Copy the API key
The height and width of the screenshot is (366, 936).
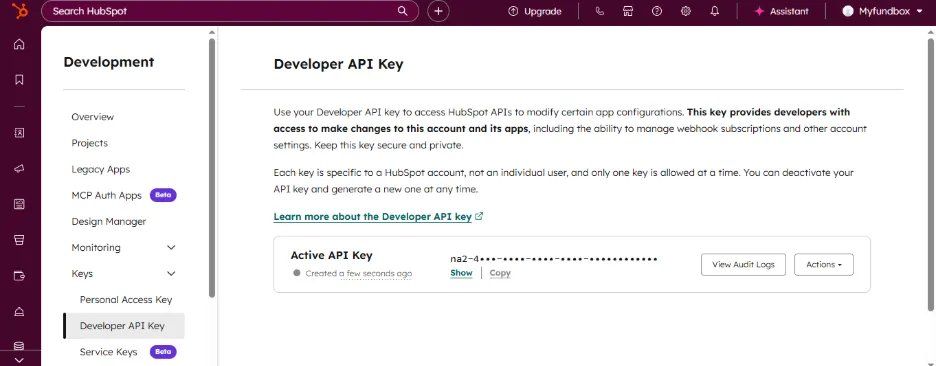tap(500, 273)
